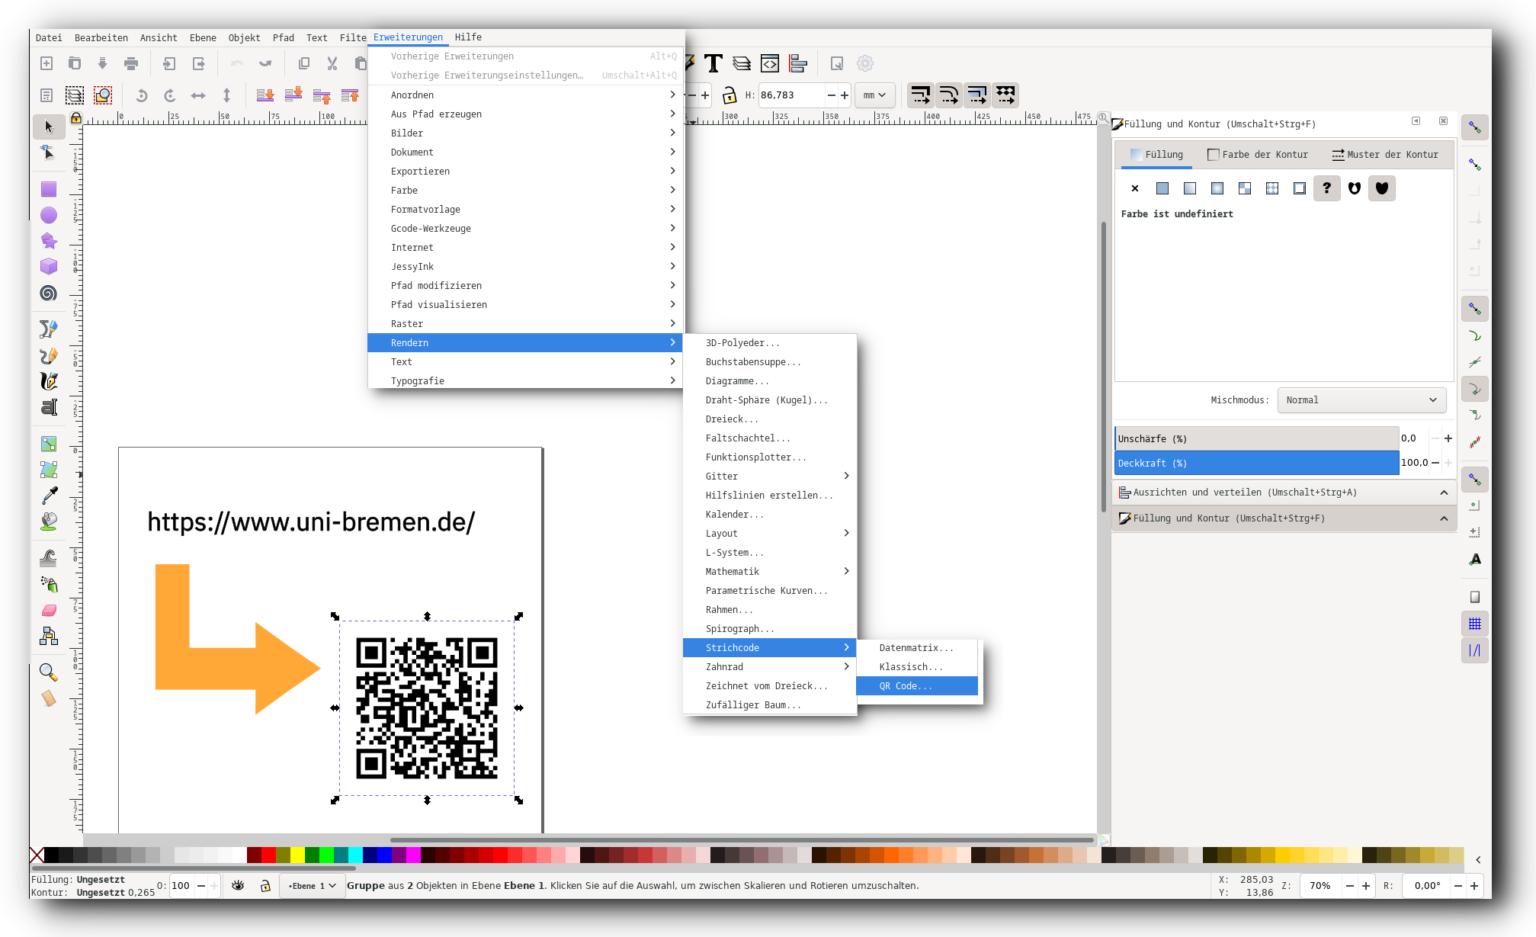Click the rotation angle field

pos(1427,886)
